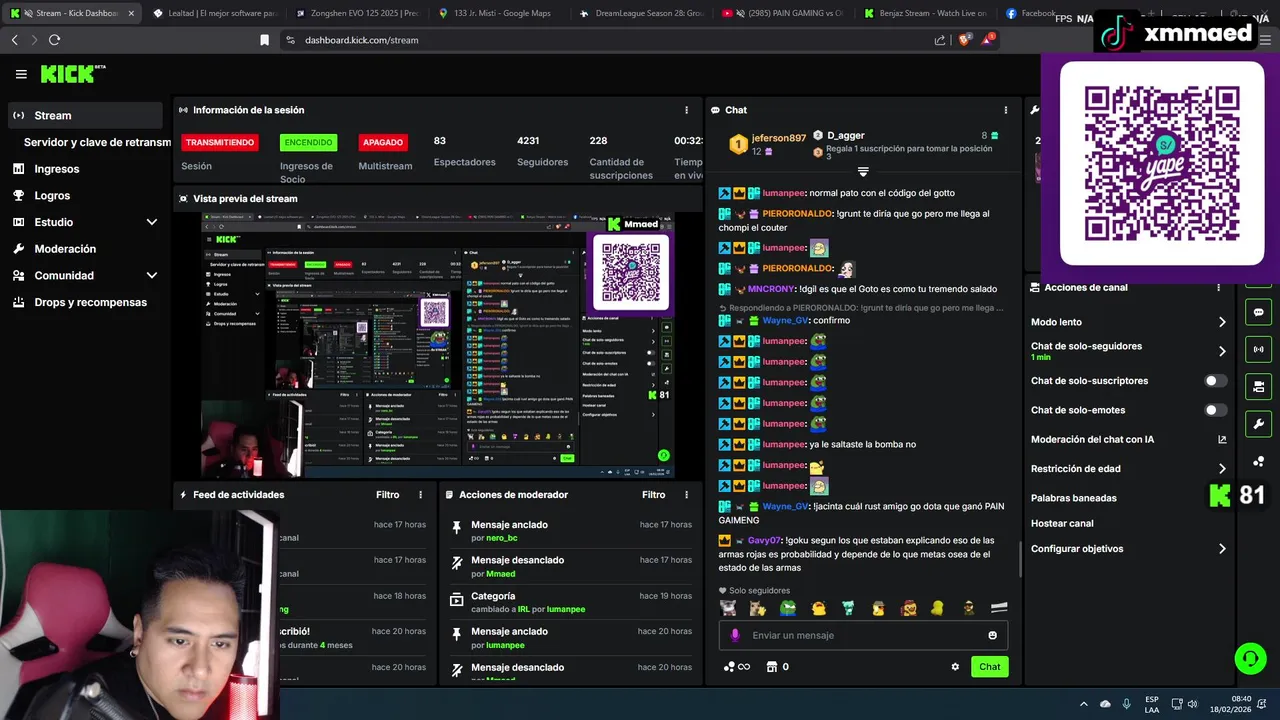
Task: Click the Wayne_GV username on the confirmo message
Action: (785, 320)
